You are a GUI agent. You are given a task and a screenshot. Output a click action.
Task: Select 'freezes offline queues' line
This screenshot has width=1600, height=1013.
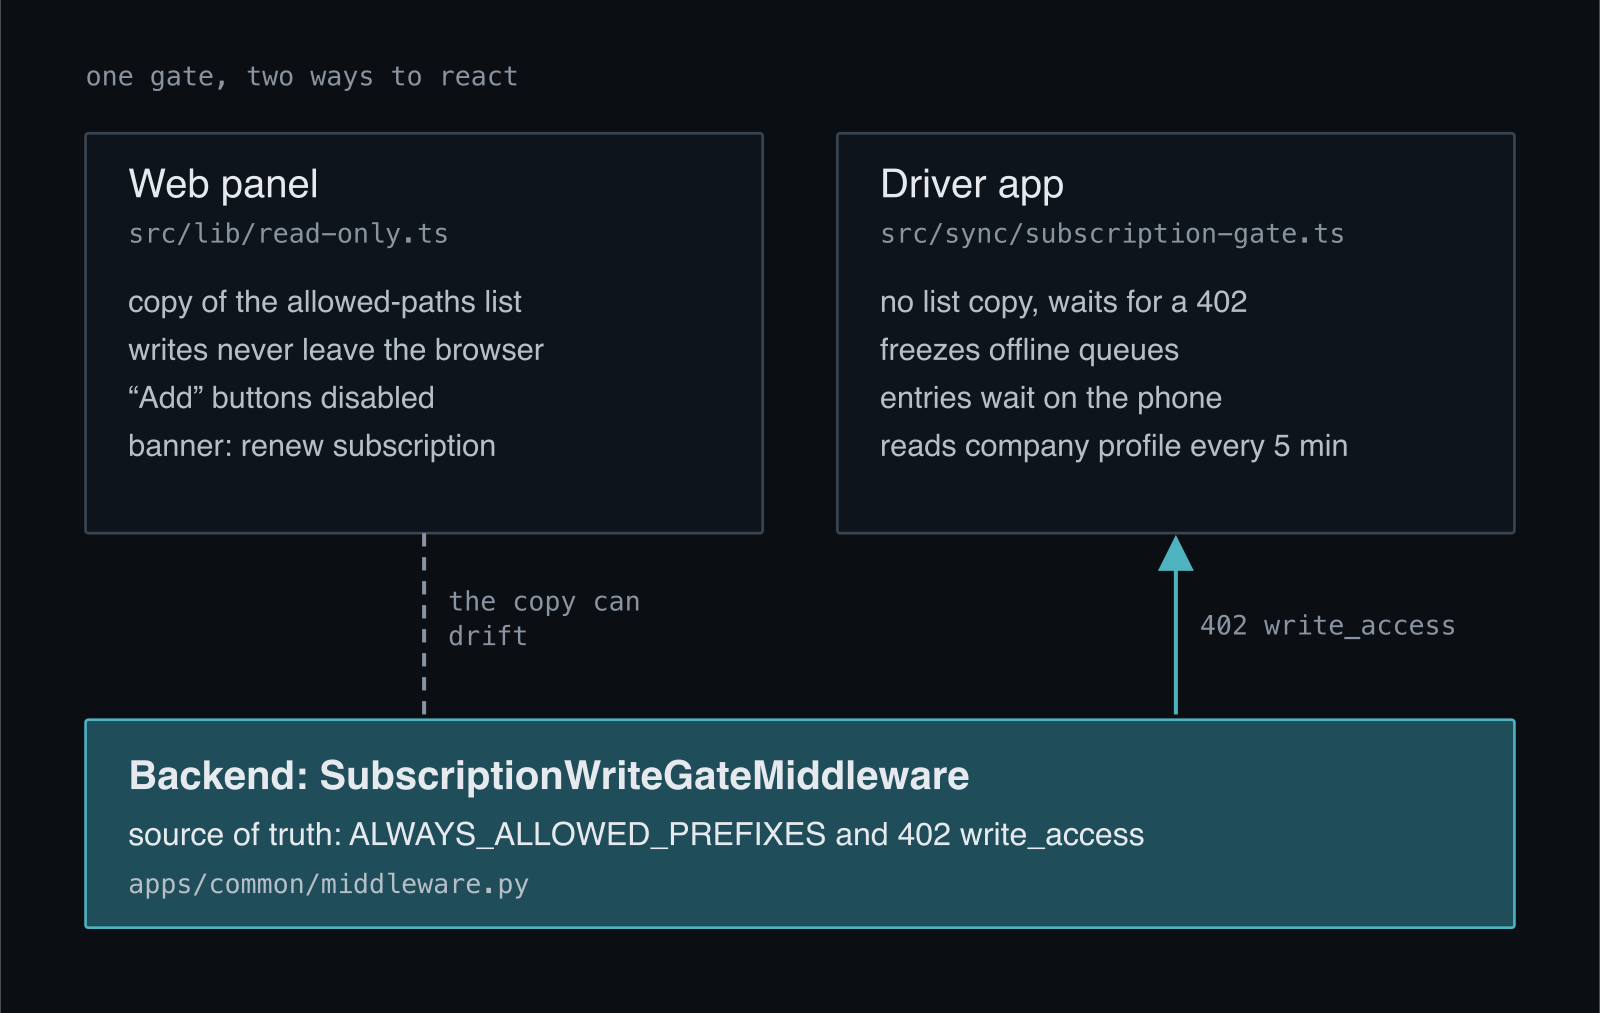click(1029, 350)
